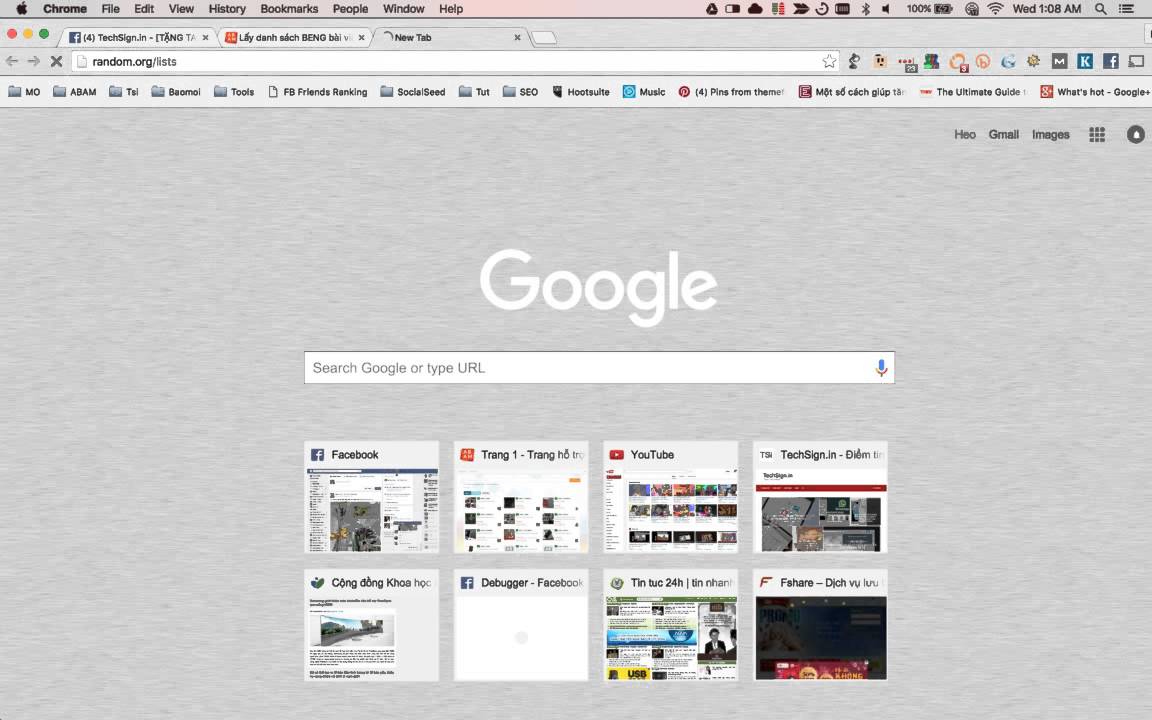The width and height of the screenshot is (1152, 720).
Task: Click the blue G globe extension icon
Action: (x=1009, y=62)
